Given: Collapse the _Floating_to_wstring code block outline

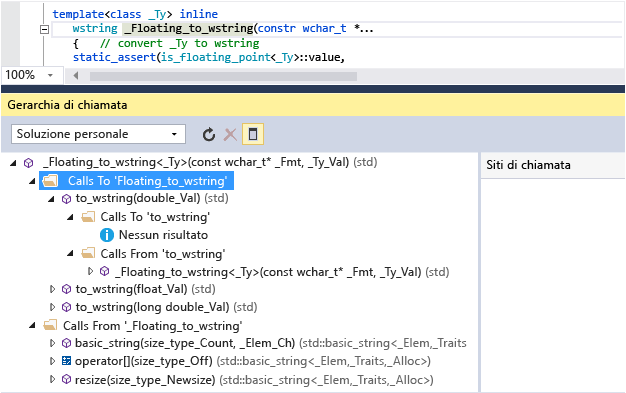Looking at the screenshot, I should (x=44, y=29).
